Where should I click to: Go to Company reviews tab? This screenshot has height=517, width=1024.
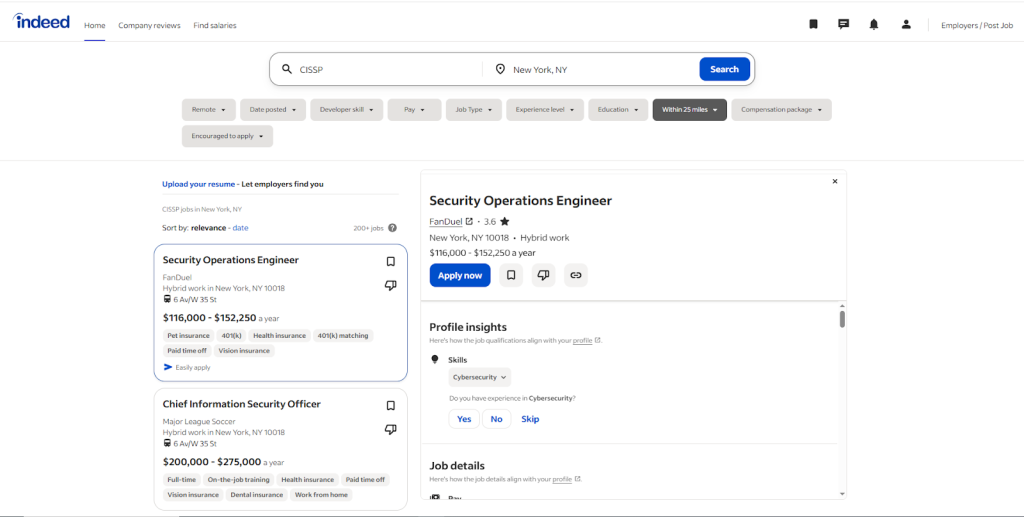pos(149,25)
